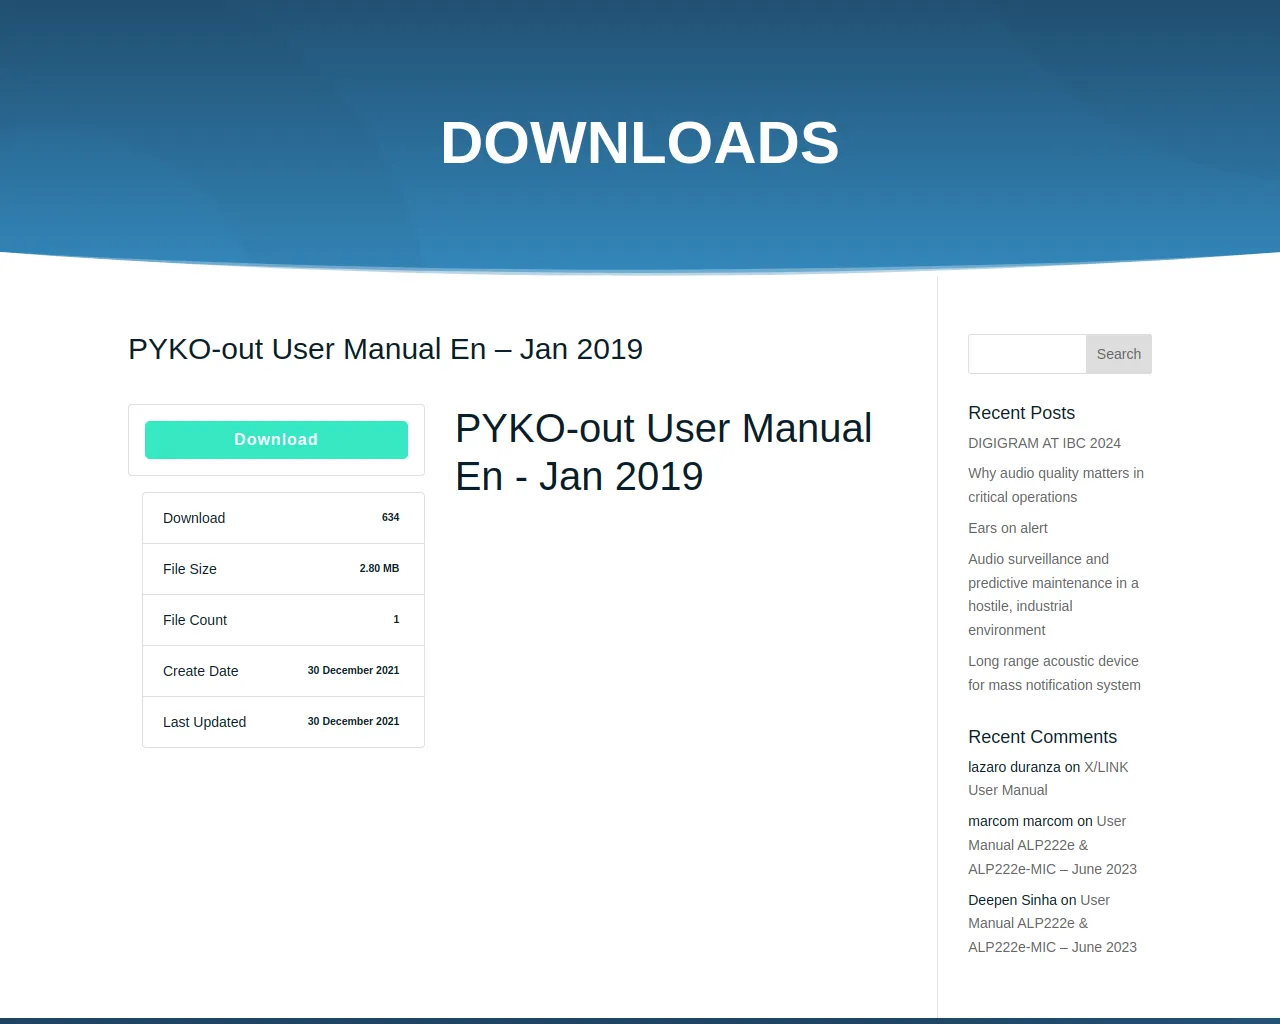
Task: Click the 'File Count' row label
Action: 195,620
